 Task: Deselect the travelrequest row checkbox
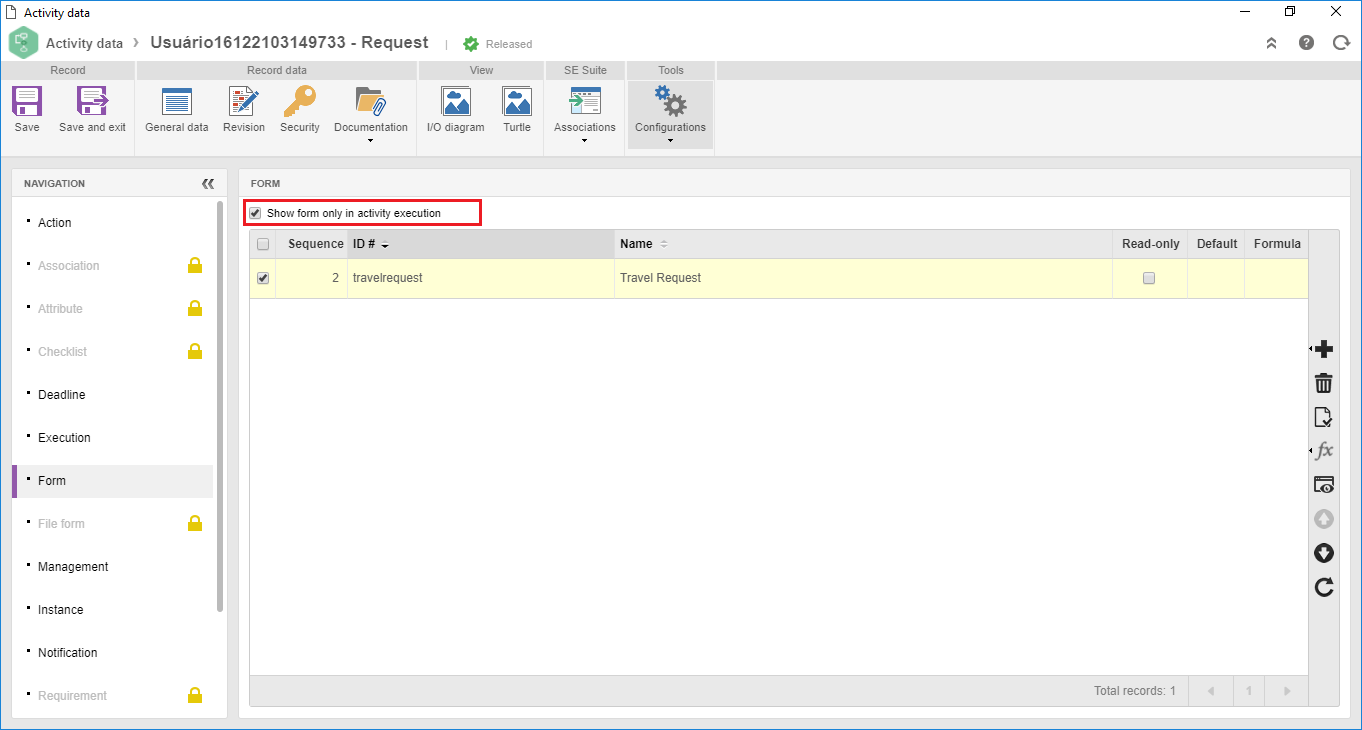[263, 278]
